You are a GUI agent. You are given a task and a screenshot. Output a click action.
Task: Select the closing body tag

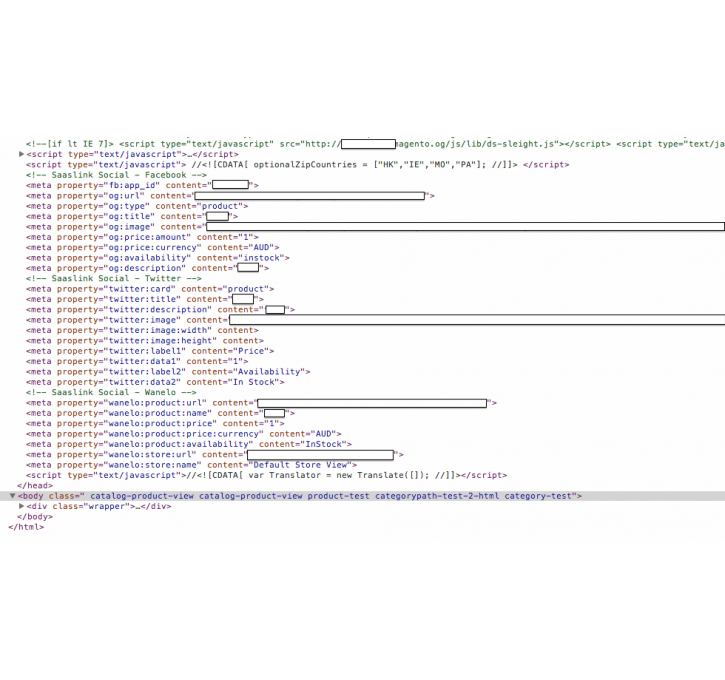coord(35,516)
